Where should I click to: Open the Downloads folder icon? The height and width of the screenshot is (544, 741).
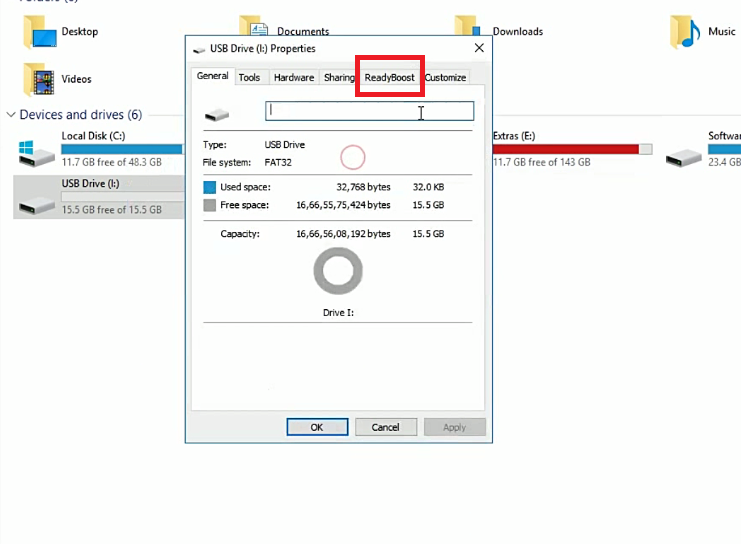tap(467, 26)
